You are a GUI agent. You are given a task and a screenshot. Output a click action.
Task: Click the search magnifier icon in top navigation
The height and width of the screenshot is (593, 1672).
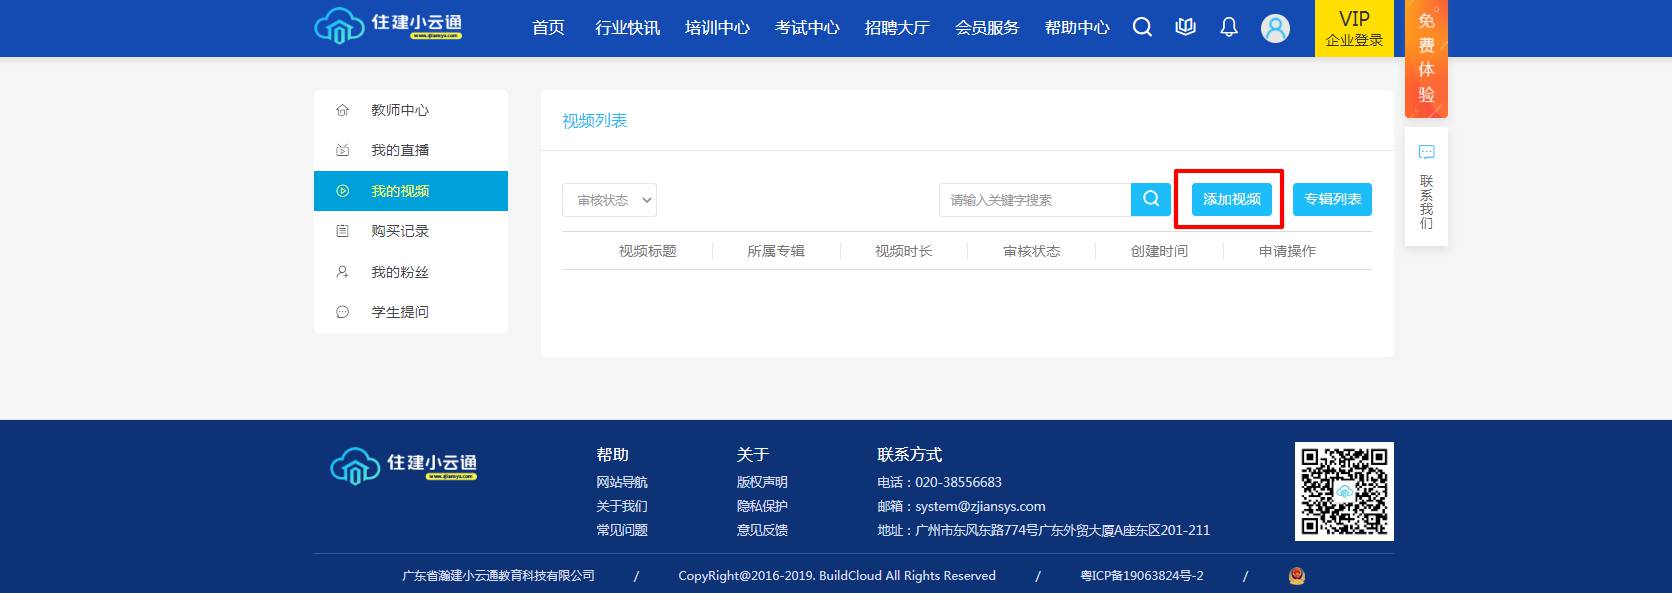pyautogui.click(x=1142, y=28)
